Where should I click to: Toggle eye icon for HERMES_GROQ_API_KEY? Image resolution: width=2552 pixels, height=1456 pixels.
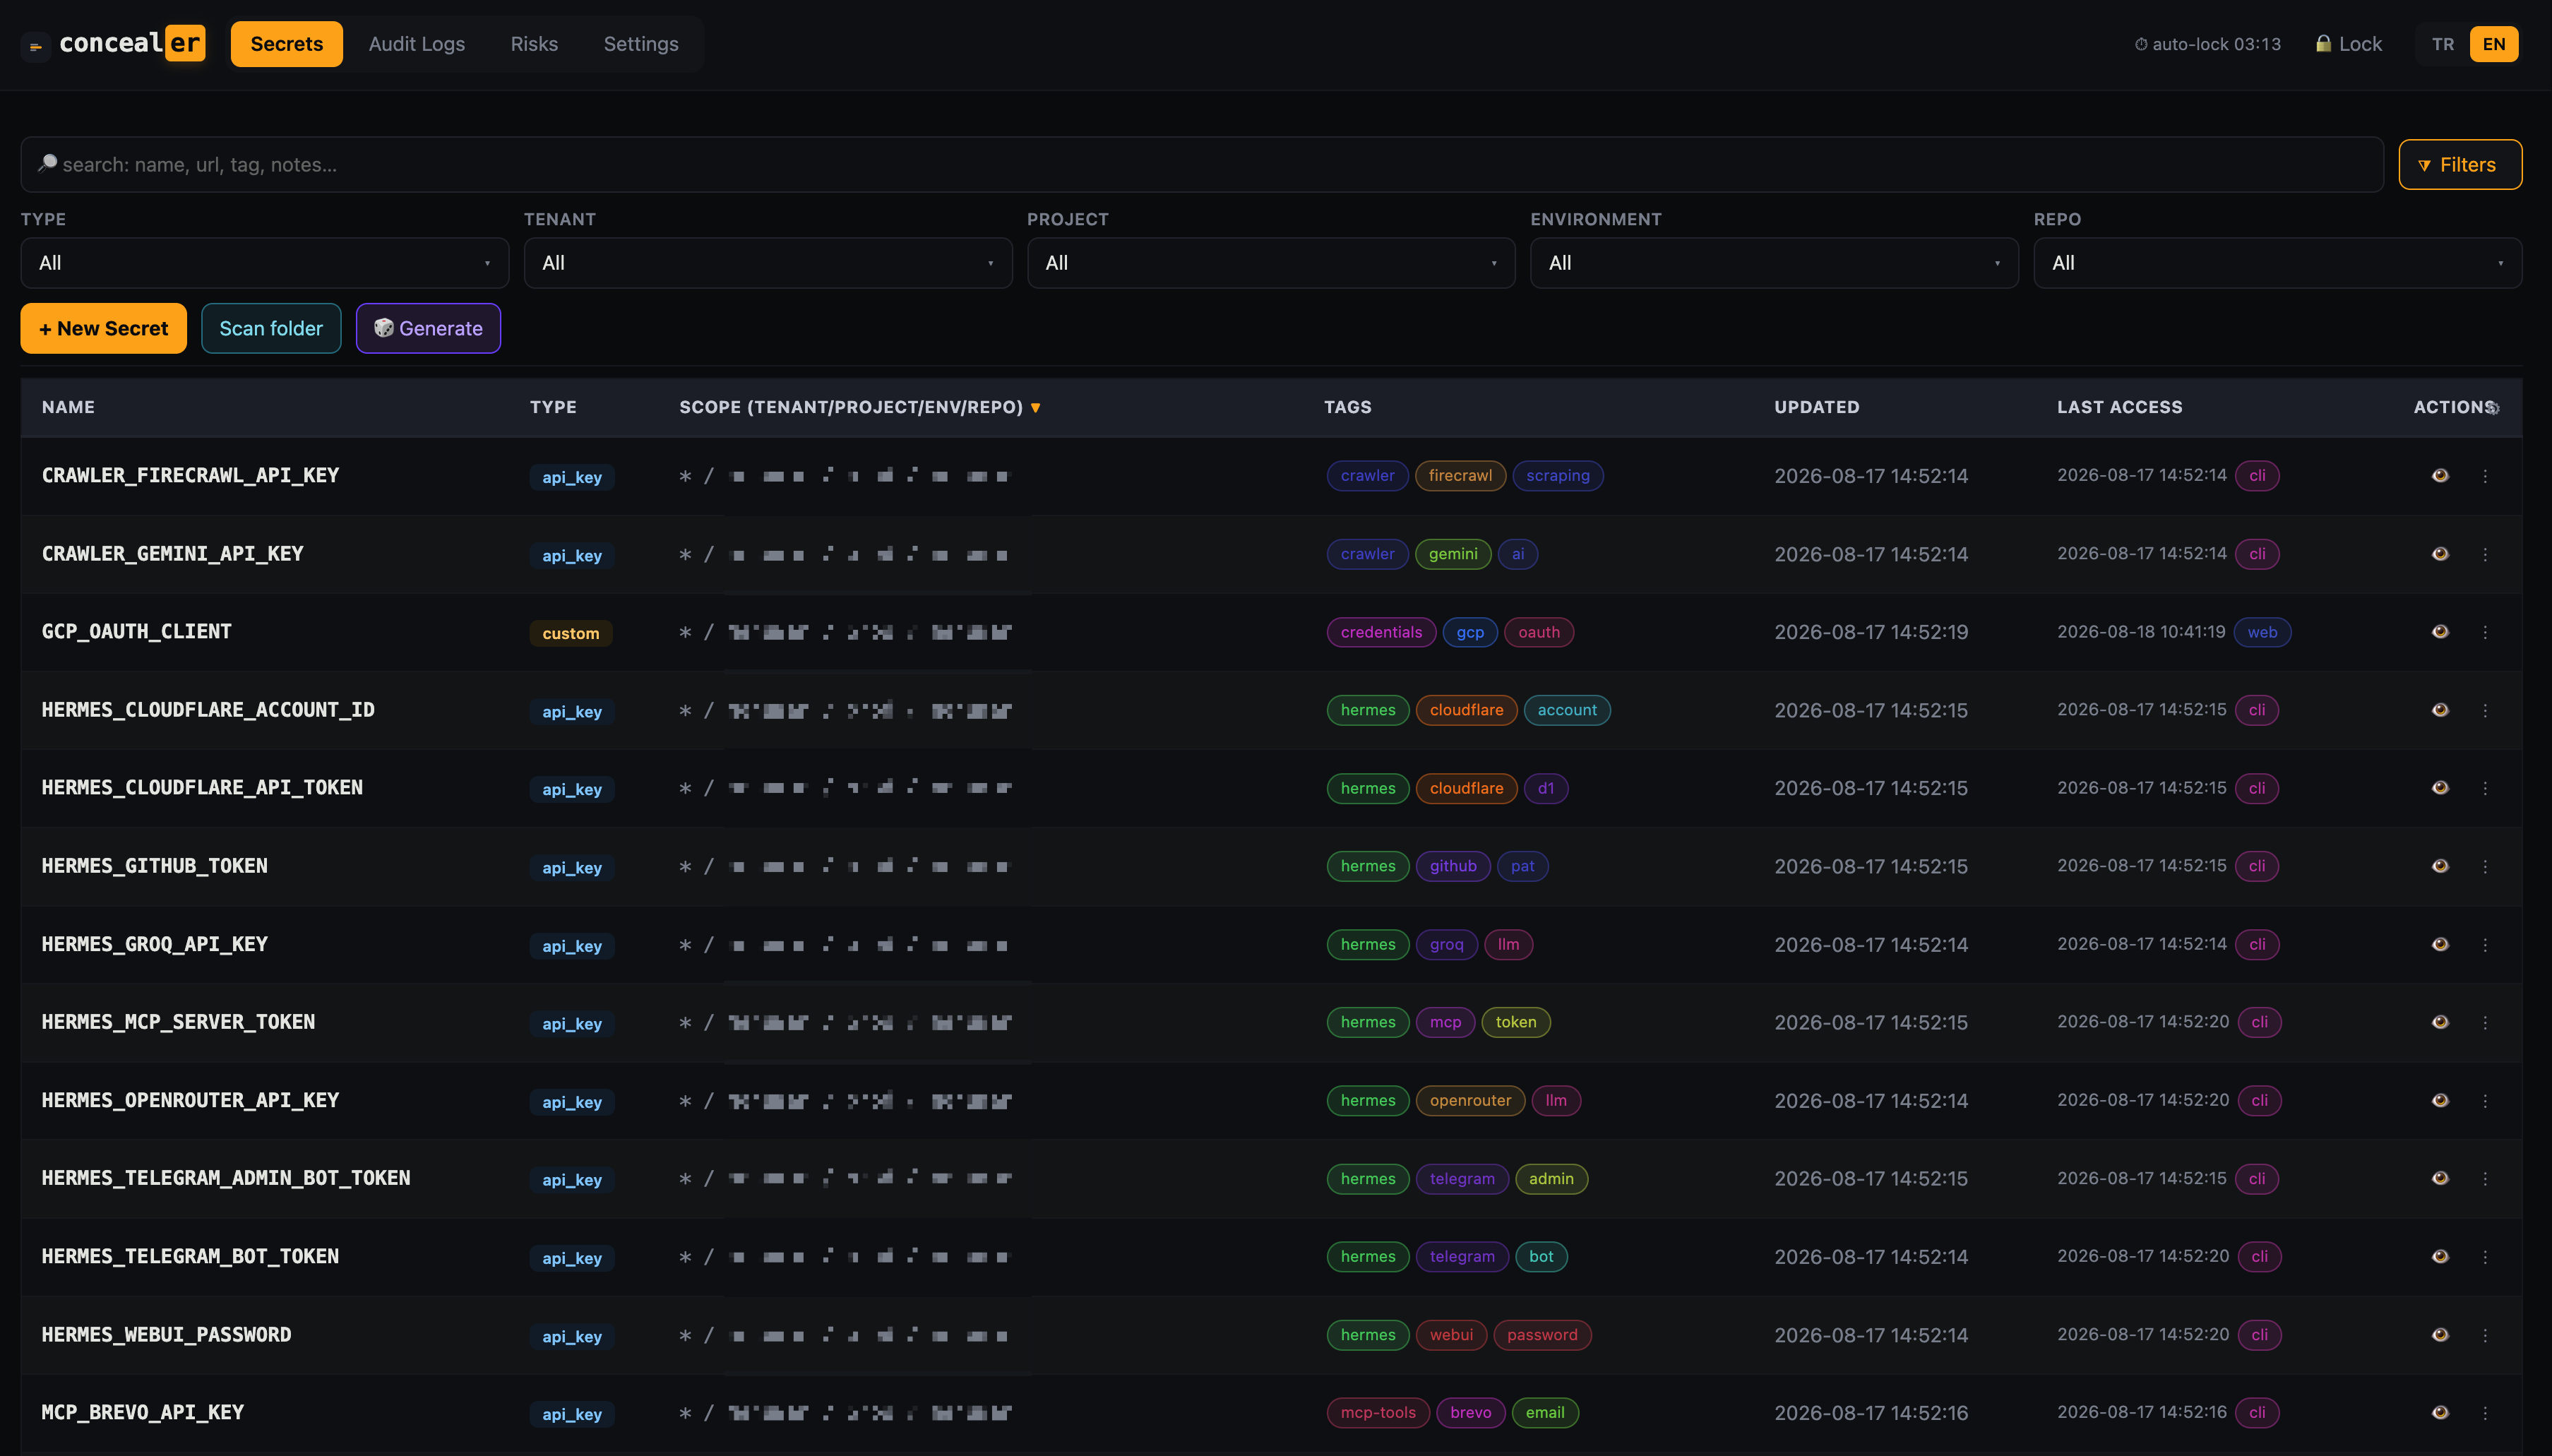point(2440,944)
